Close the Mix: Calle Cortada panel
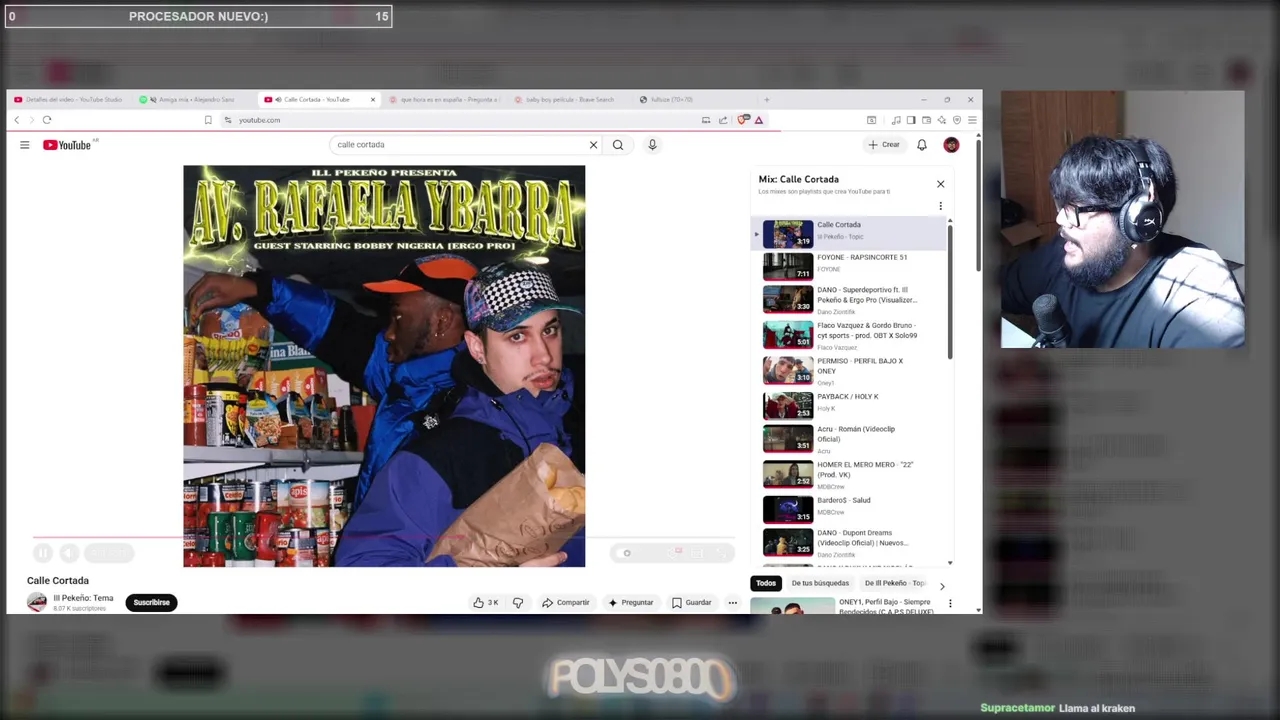Viewport: 1280px width, 720px height. coord(940,184)
